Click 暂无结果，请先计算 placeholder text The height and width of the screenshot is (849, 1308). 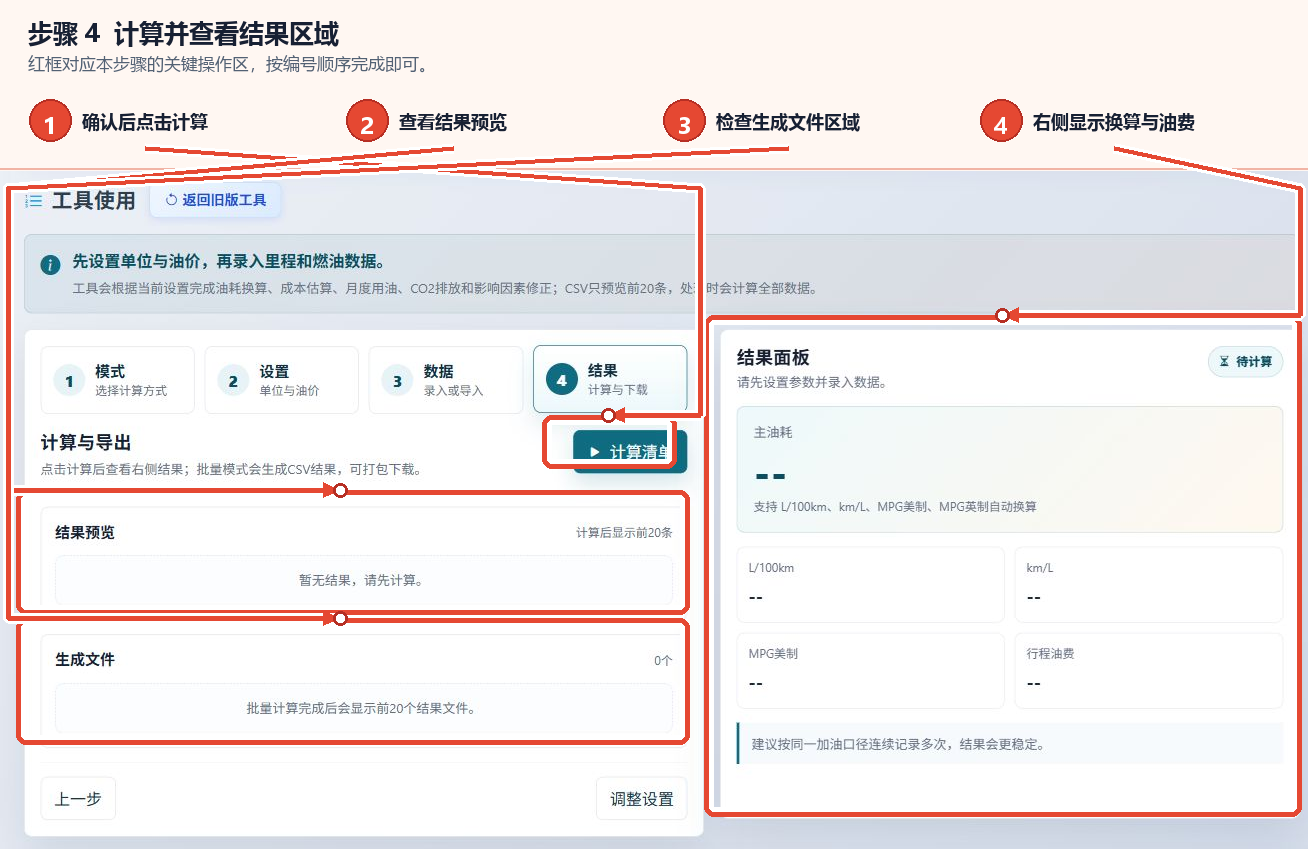(x=364, y=580)
